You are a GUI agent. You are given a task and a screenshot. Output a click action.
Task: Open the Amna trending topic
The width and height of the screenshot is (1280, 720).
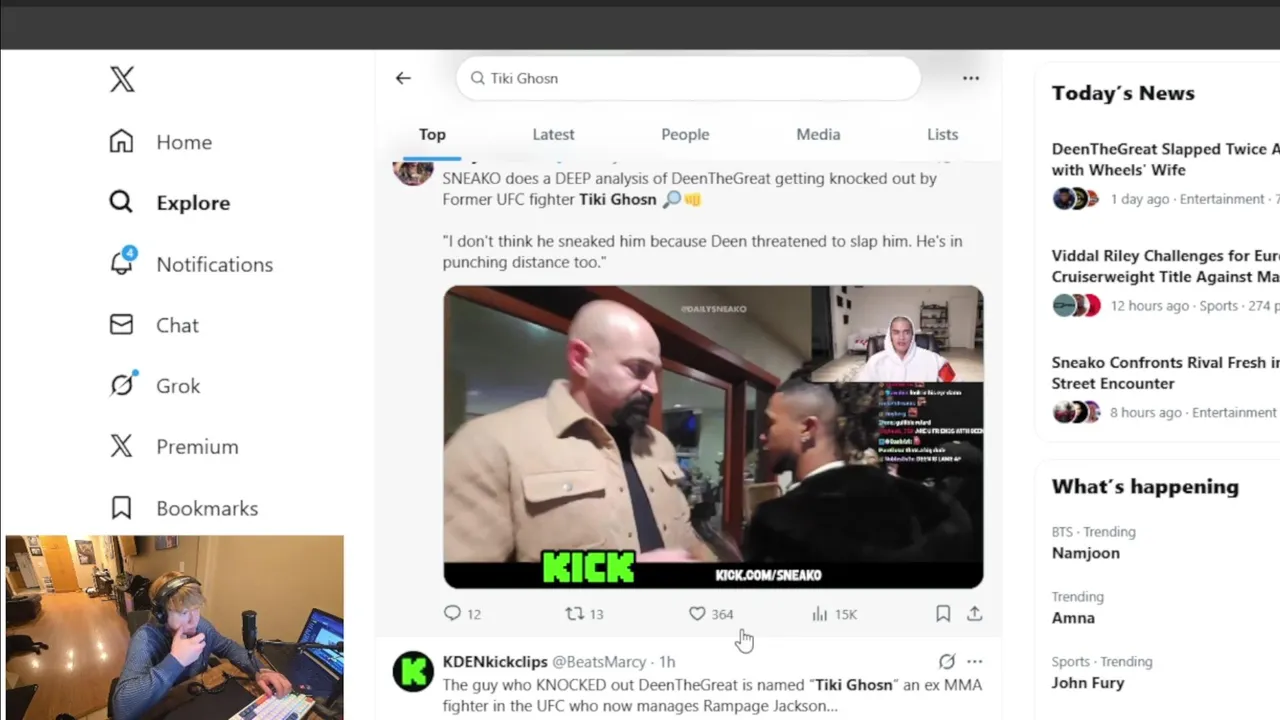tap(1073, 618)
